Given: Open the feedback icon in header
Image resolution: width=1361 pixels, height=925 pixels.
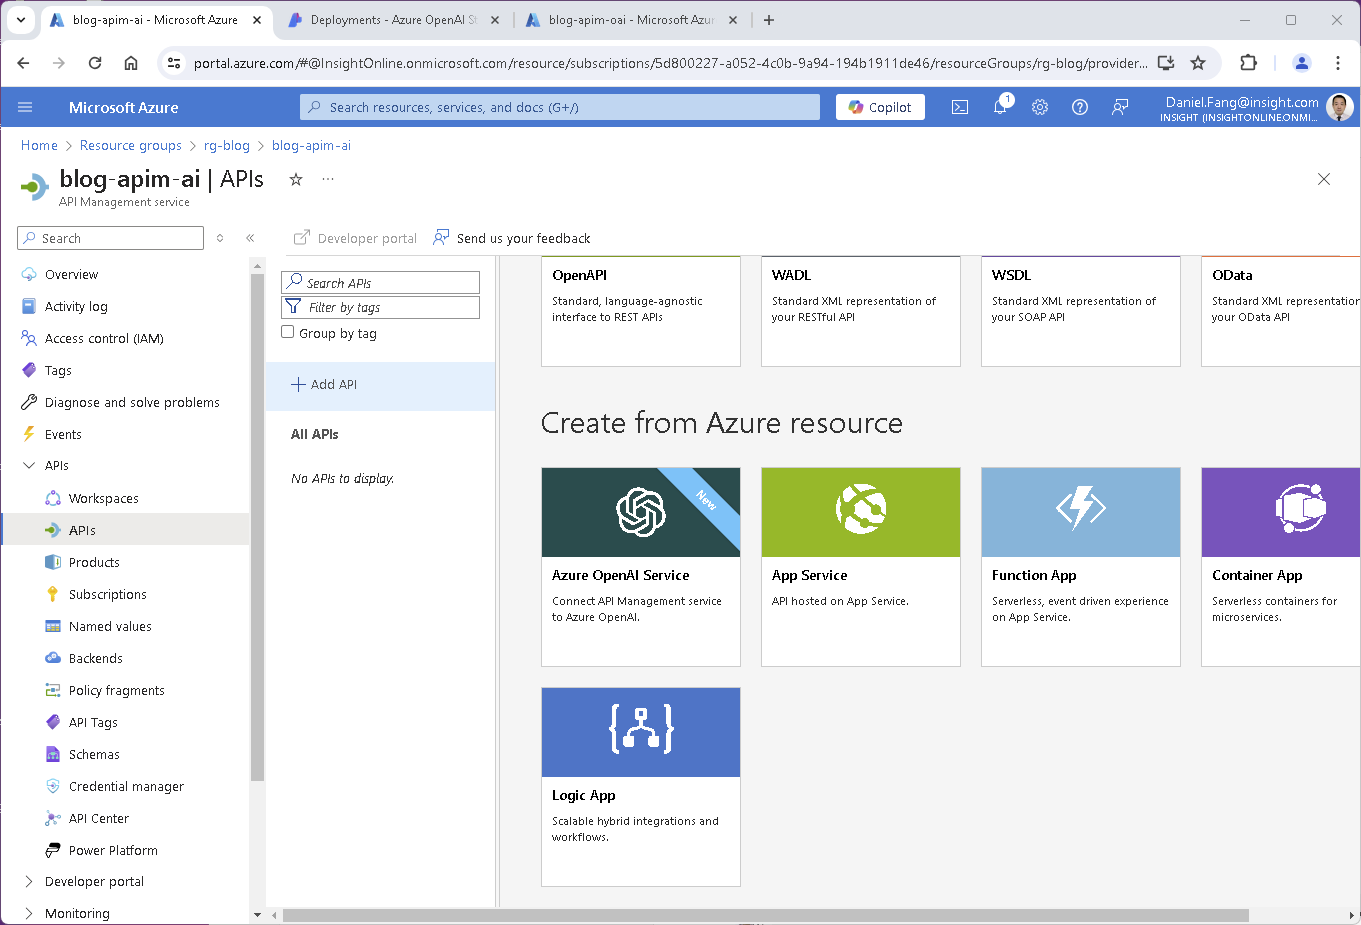Looking at the screenshot, I should coord(1120,107).
